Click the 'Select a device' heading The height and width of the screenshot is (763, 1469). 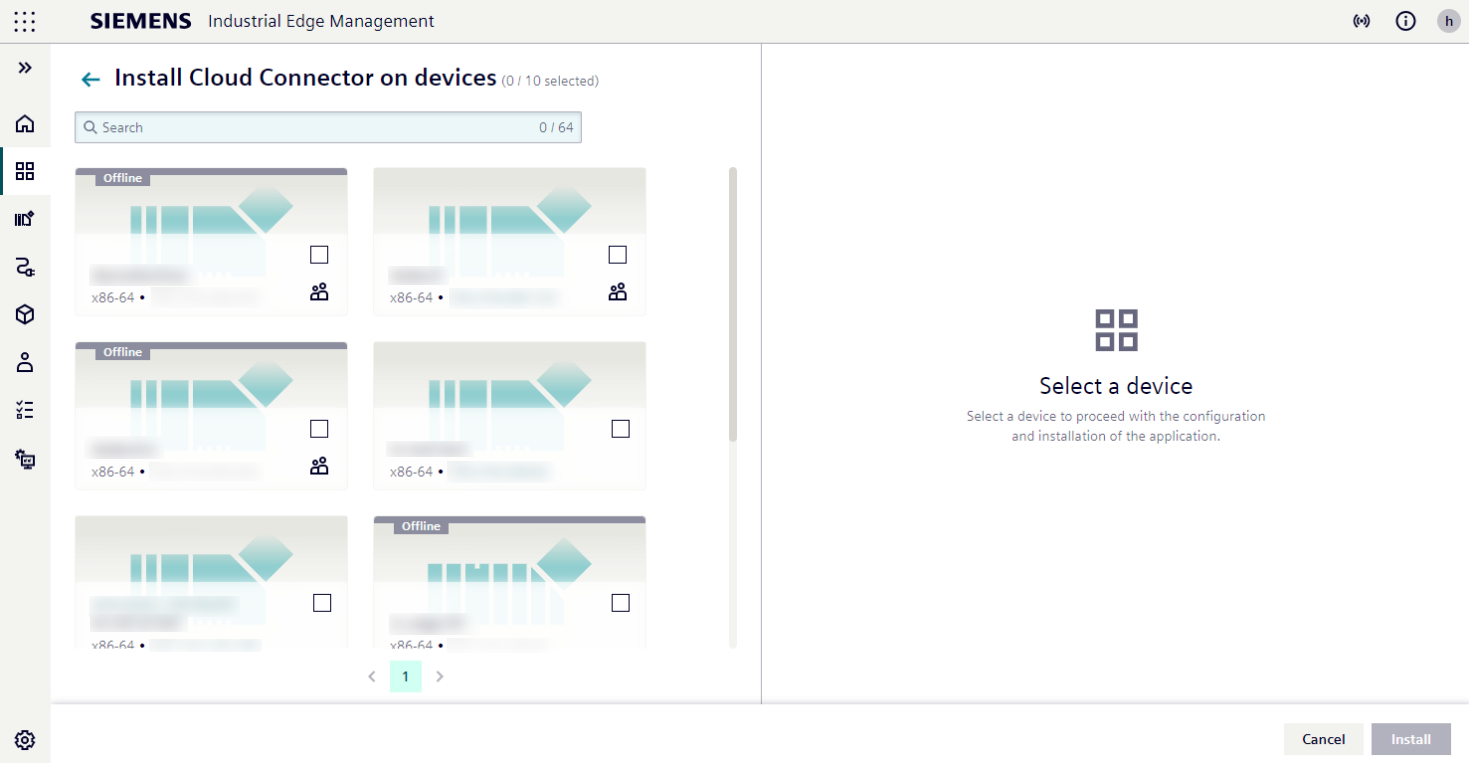1116,386
